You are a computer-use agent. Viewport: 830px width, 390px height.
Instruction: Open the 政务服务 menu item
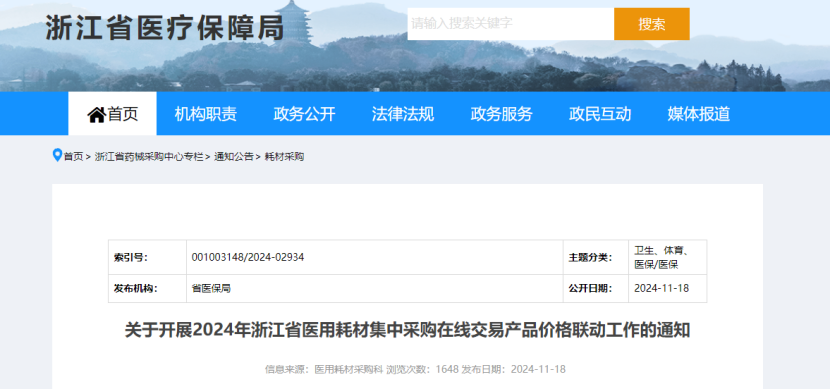click(x=501, y=114)
